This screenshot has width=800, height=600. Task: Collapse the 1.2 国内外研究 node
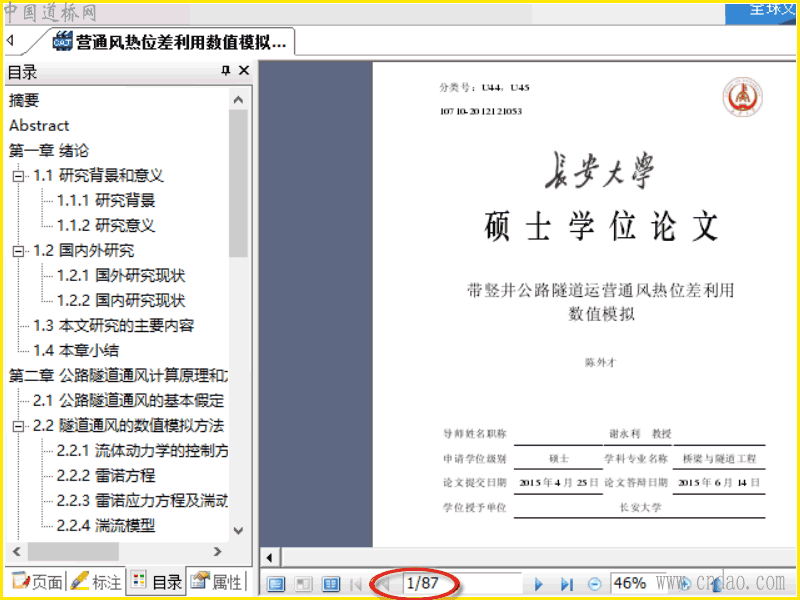[19, 252]
